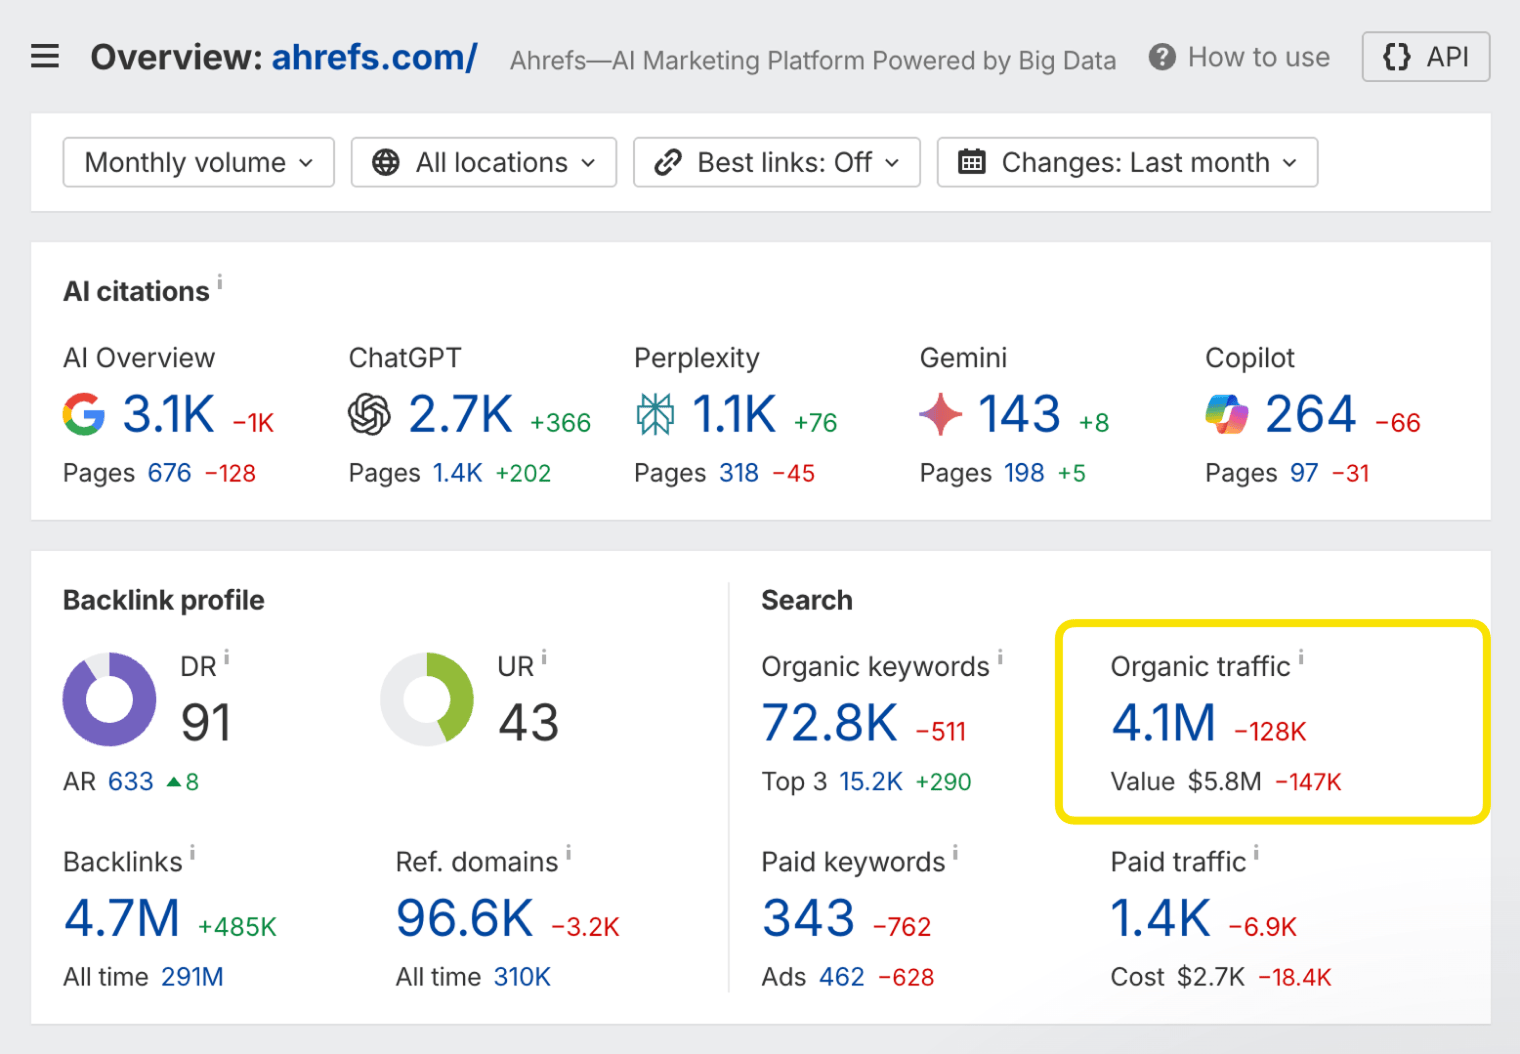Click the How to use help icon
Image resolution: width=1520 pixels, height=1054 pixels.
[x=1162, y=57]
